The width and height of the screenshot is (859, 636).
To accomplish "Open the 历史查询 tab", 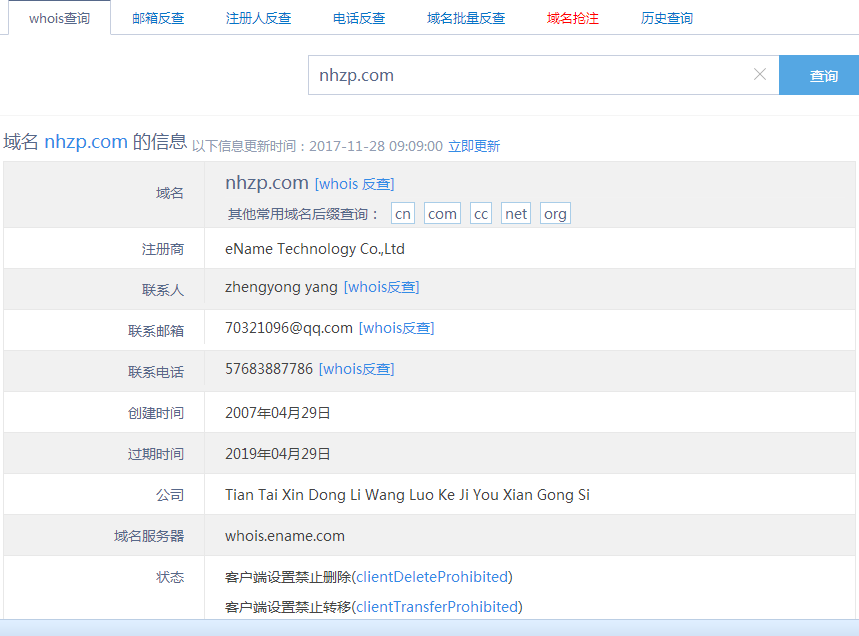I will click(666, 17).
